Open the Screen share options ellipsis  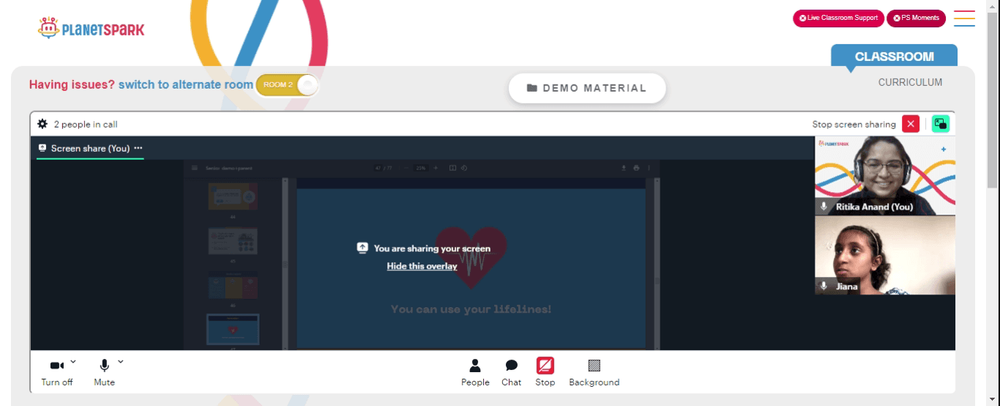[x=138, y=149]
